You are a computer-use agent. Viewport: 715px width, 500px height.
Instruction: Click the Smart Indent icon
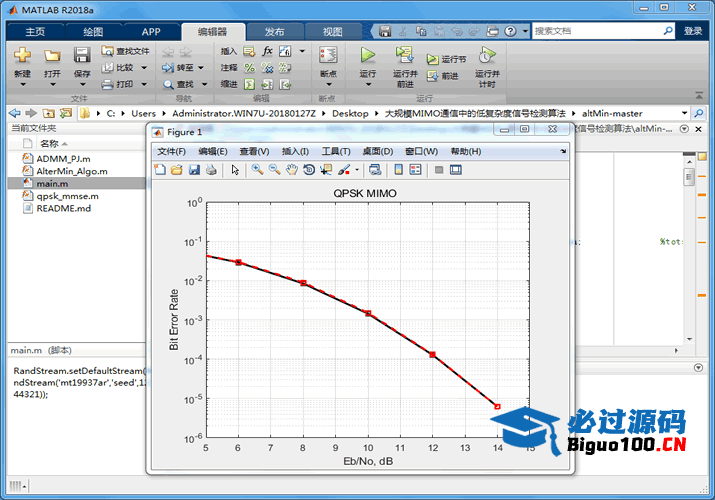pos(249,84)
